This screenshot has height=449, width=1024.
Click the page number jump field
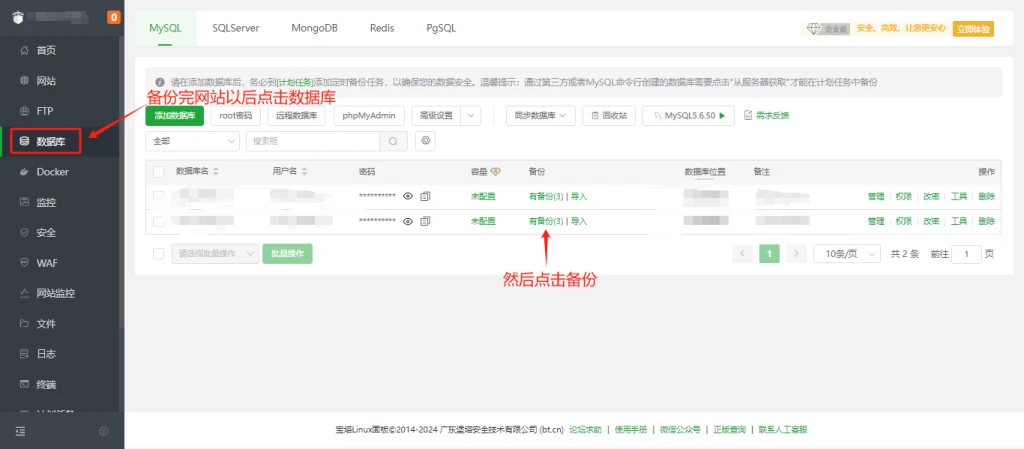click(x=966, y=254)
